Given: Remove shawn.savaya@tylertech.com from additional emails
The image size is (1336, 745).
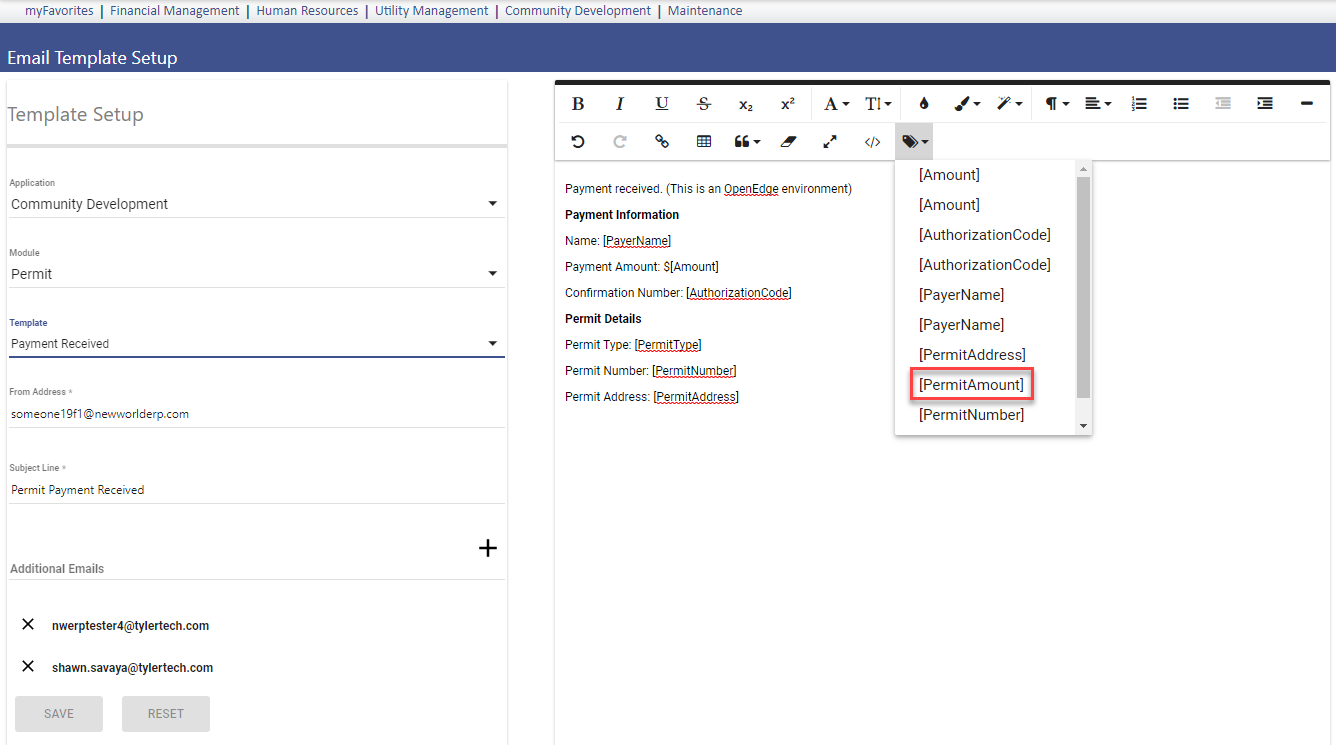Looking at the screenshot, I should click(x=28, y=667).
